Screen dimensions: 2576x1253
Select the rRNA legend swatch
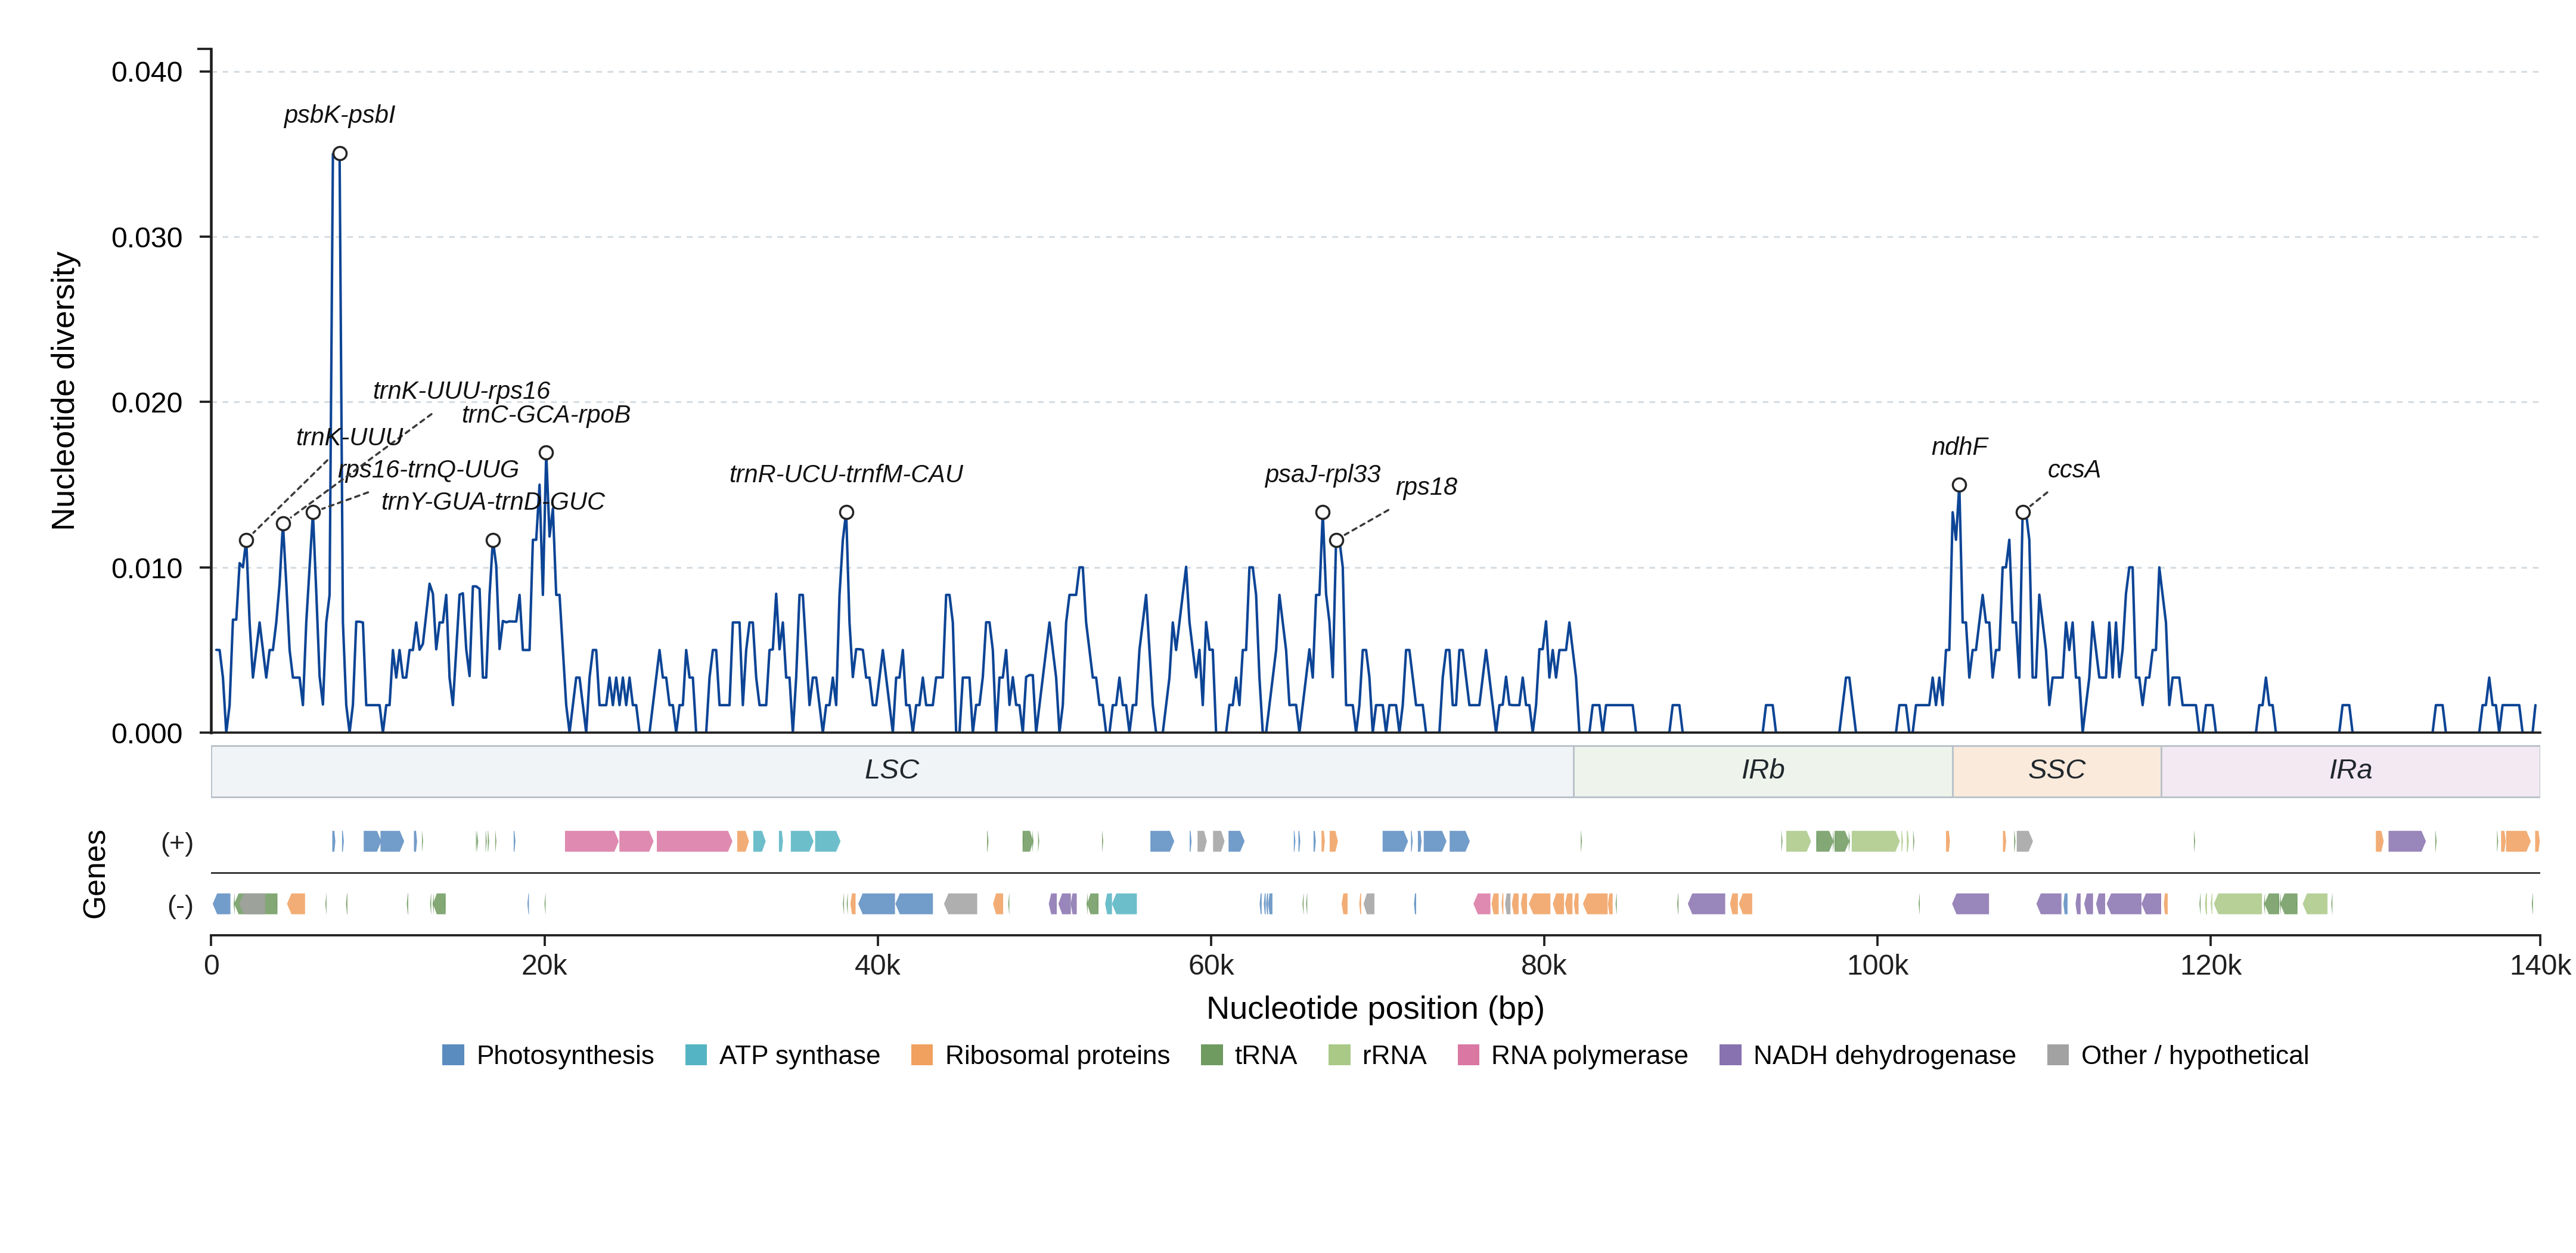pyautogui.click(x=1339, y=1055)
